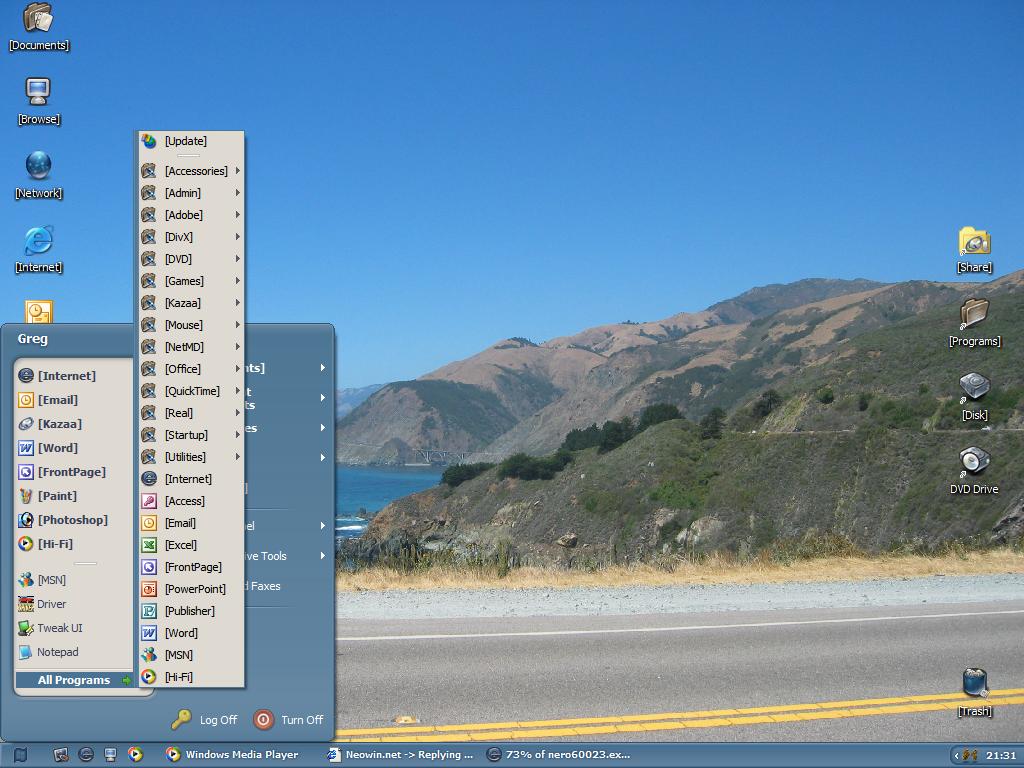Click the Media Player quick launch icon
Image resolution: width=1024 pixels, height=768 pixels.
(x=135, y=754)
